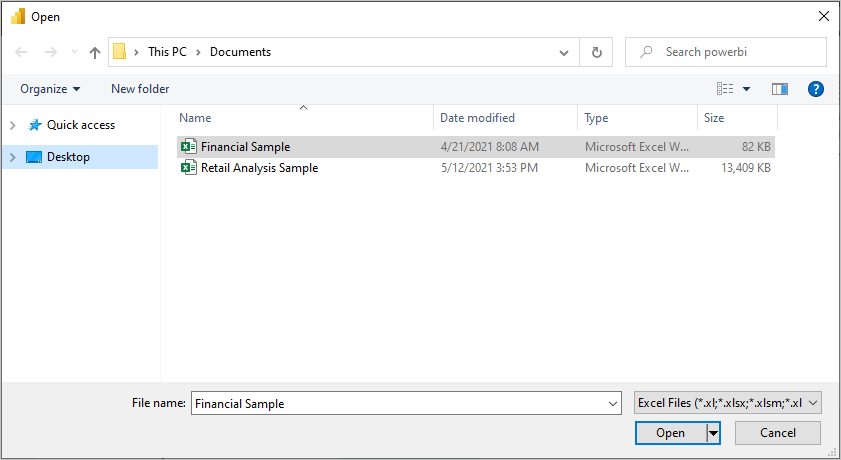
Task: Toggle the preview pane icon
Action: click(x=780, y=89)
